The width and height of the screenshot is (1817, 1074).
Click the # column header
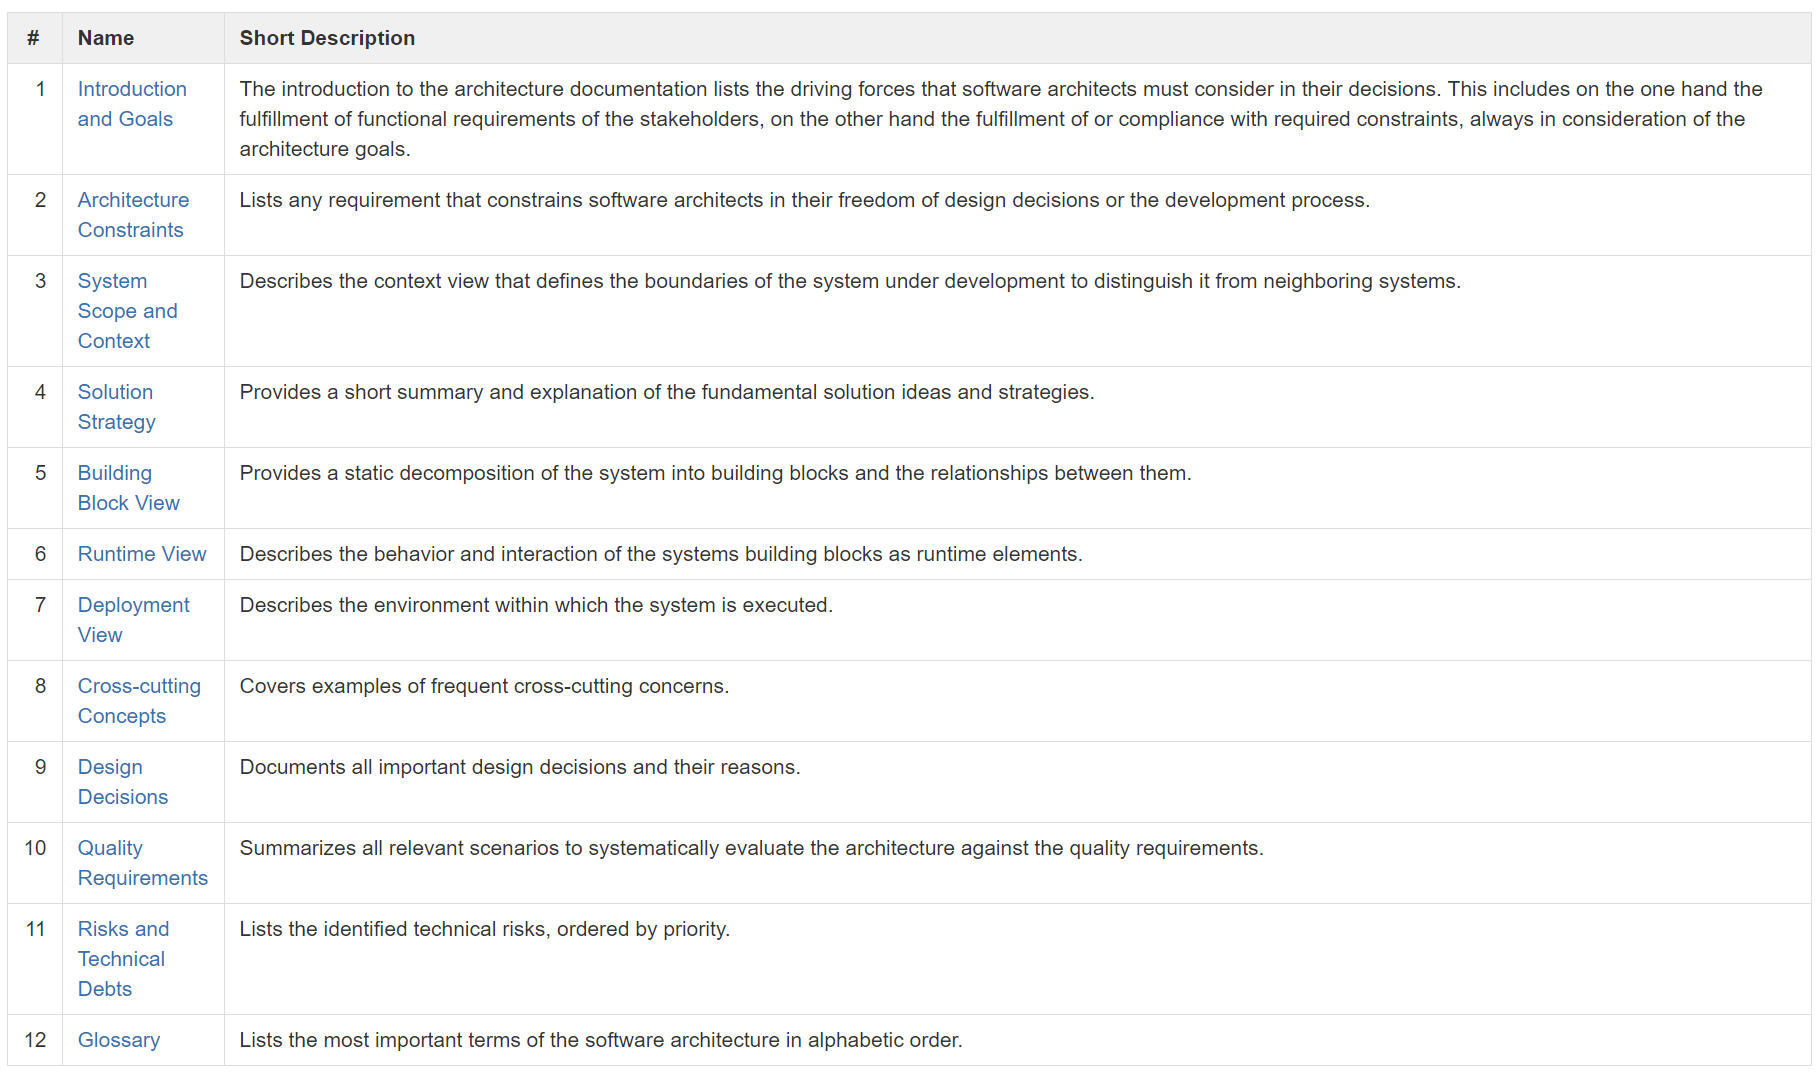34,38
